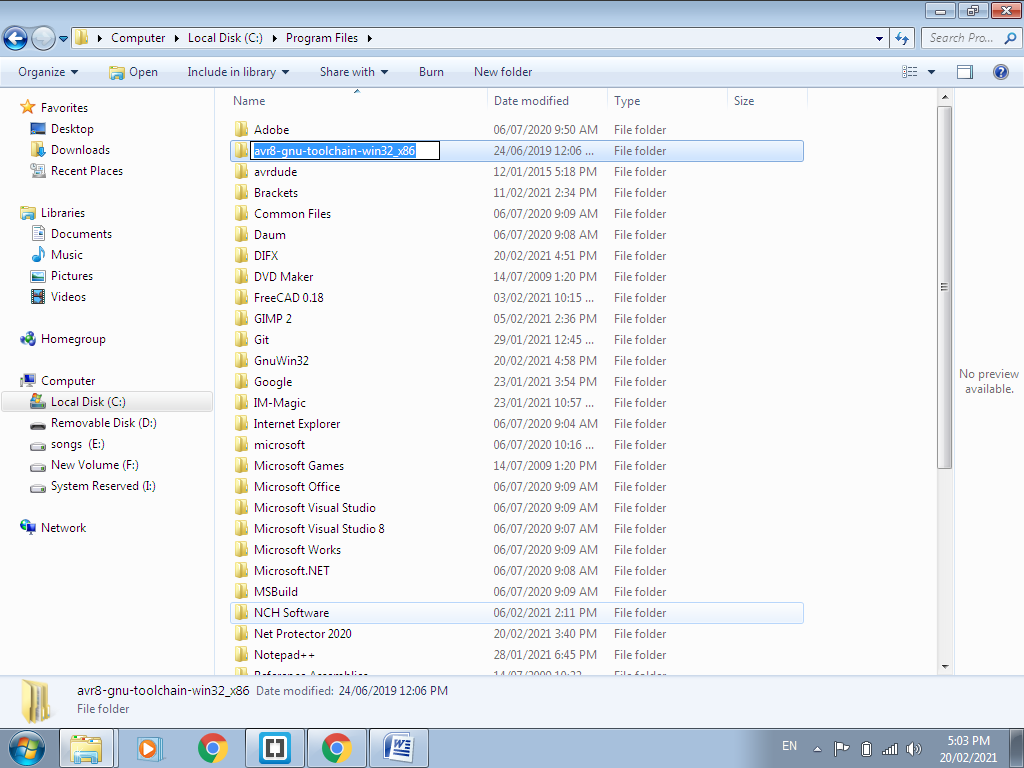Viewport: 1024px width, 768px height.
Task: Click the network signal tray icon
Action: [889, 748]
